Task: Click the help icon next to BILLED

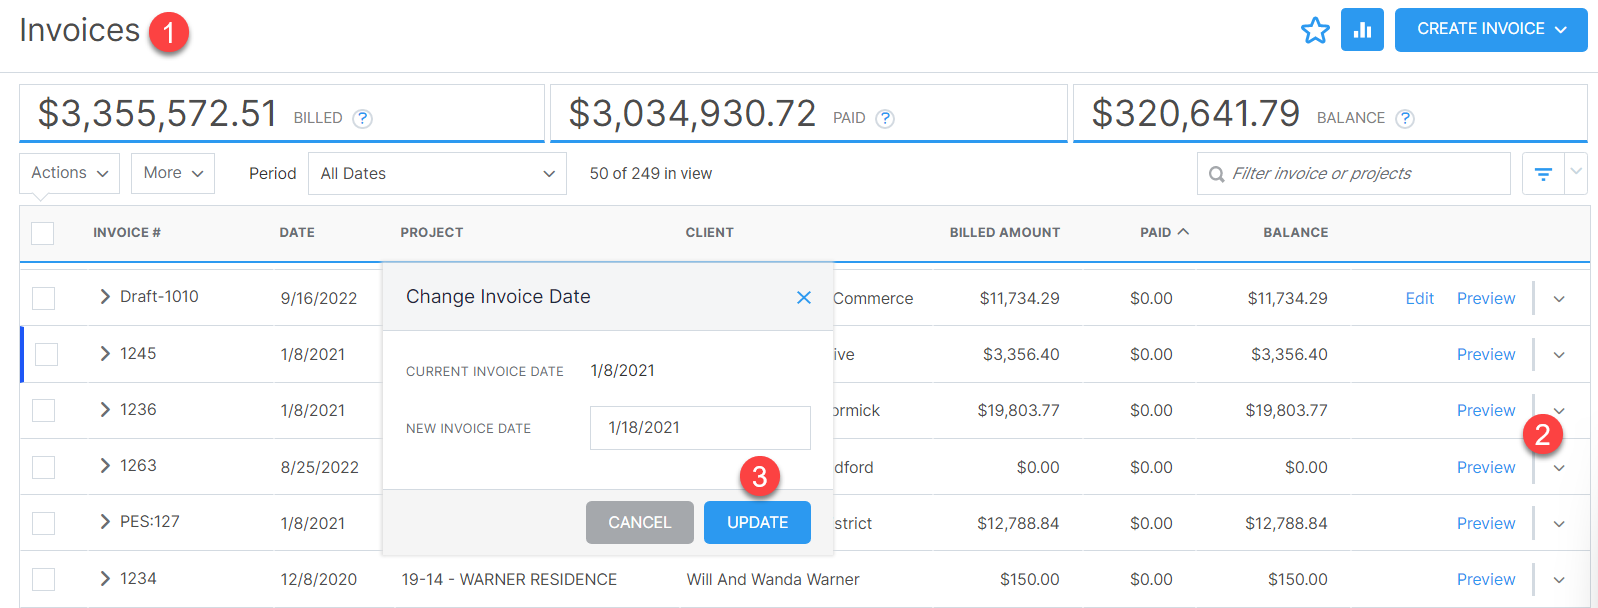Action: click(x=363, y=118)
